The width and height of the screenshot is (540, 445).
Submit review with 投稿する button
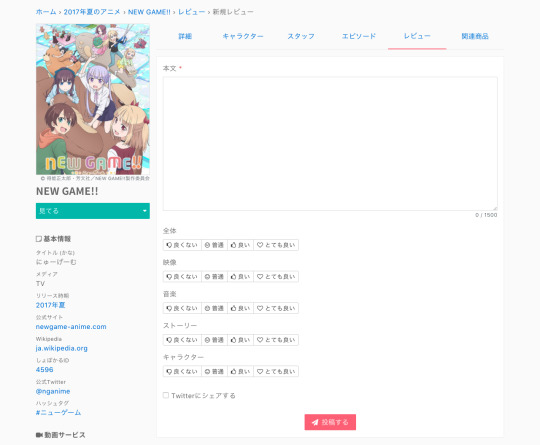pos(330,422)
